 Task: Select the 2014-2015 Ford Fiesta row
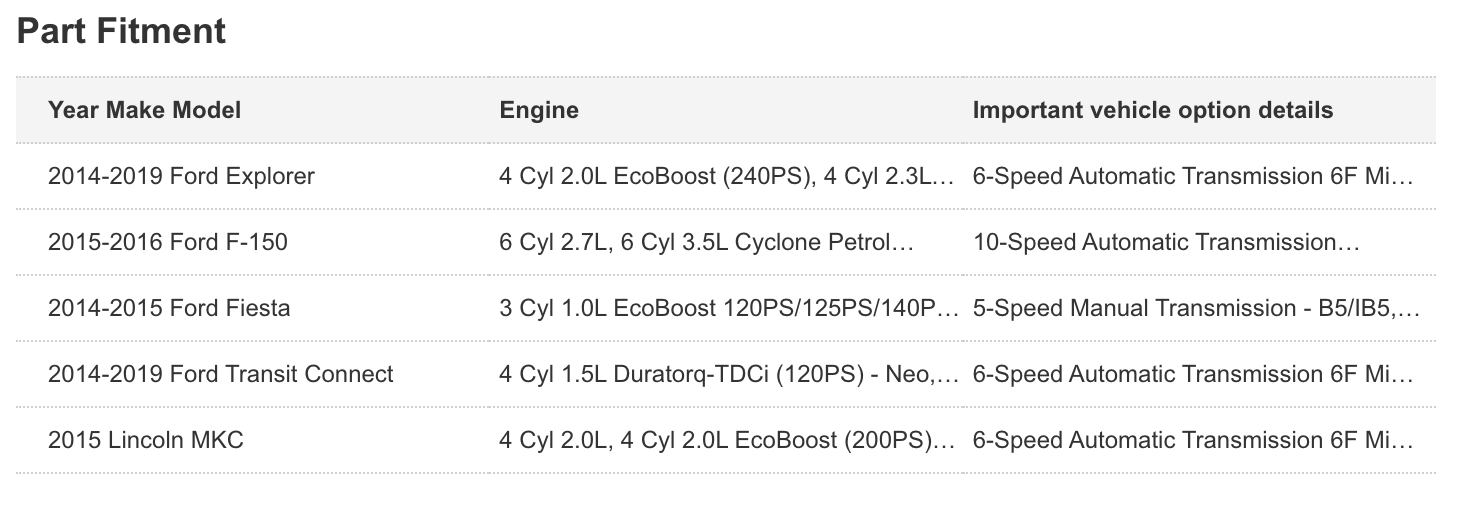click(x=726, y=308)
